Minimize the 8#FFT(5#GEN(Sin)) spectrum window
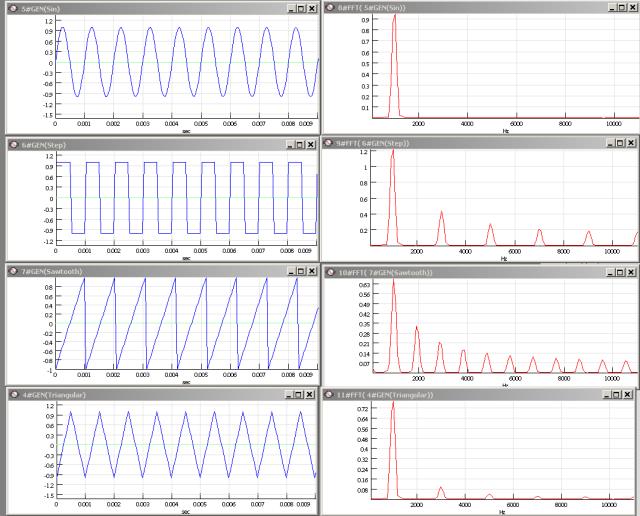 pos(612,7)
